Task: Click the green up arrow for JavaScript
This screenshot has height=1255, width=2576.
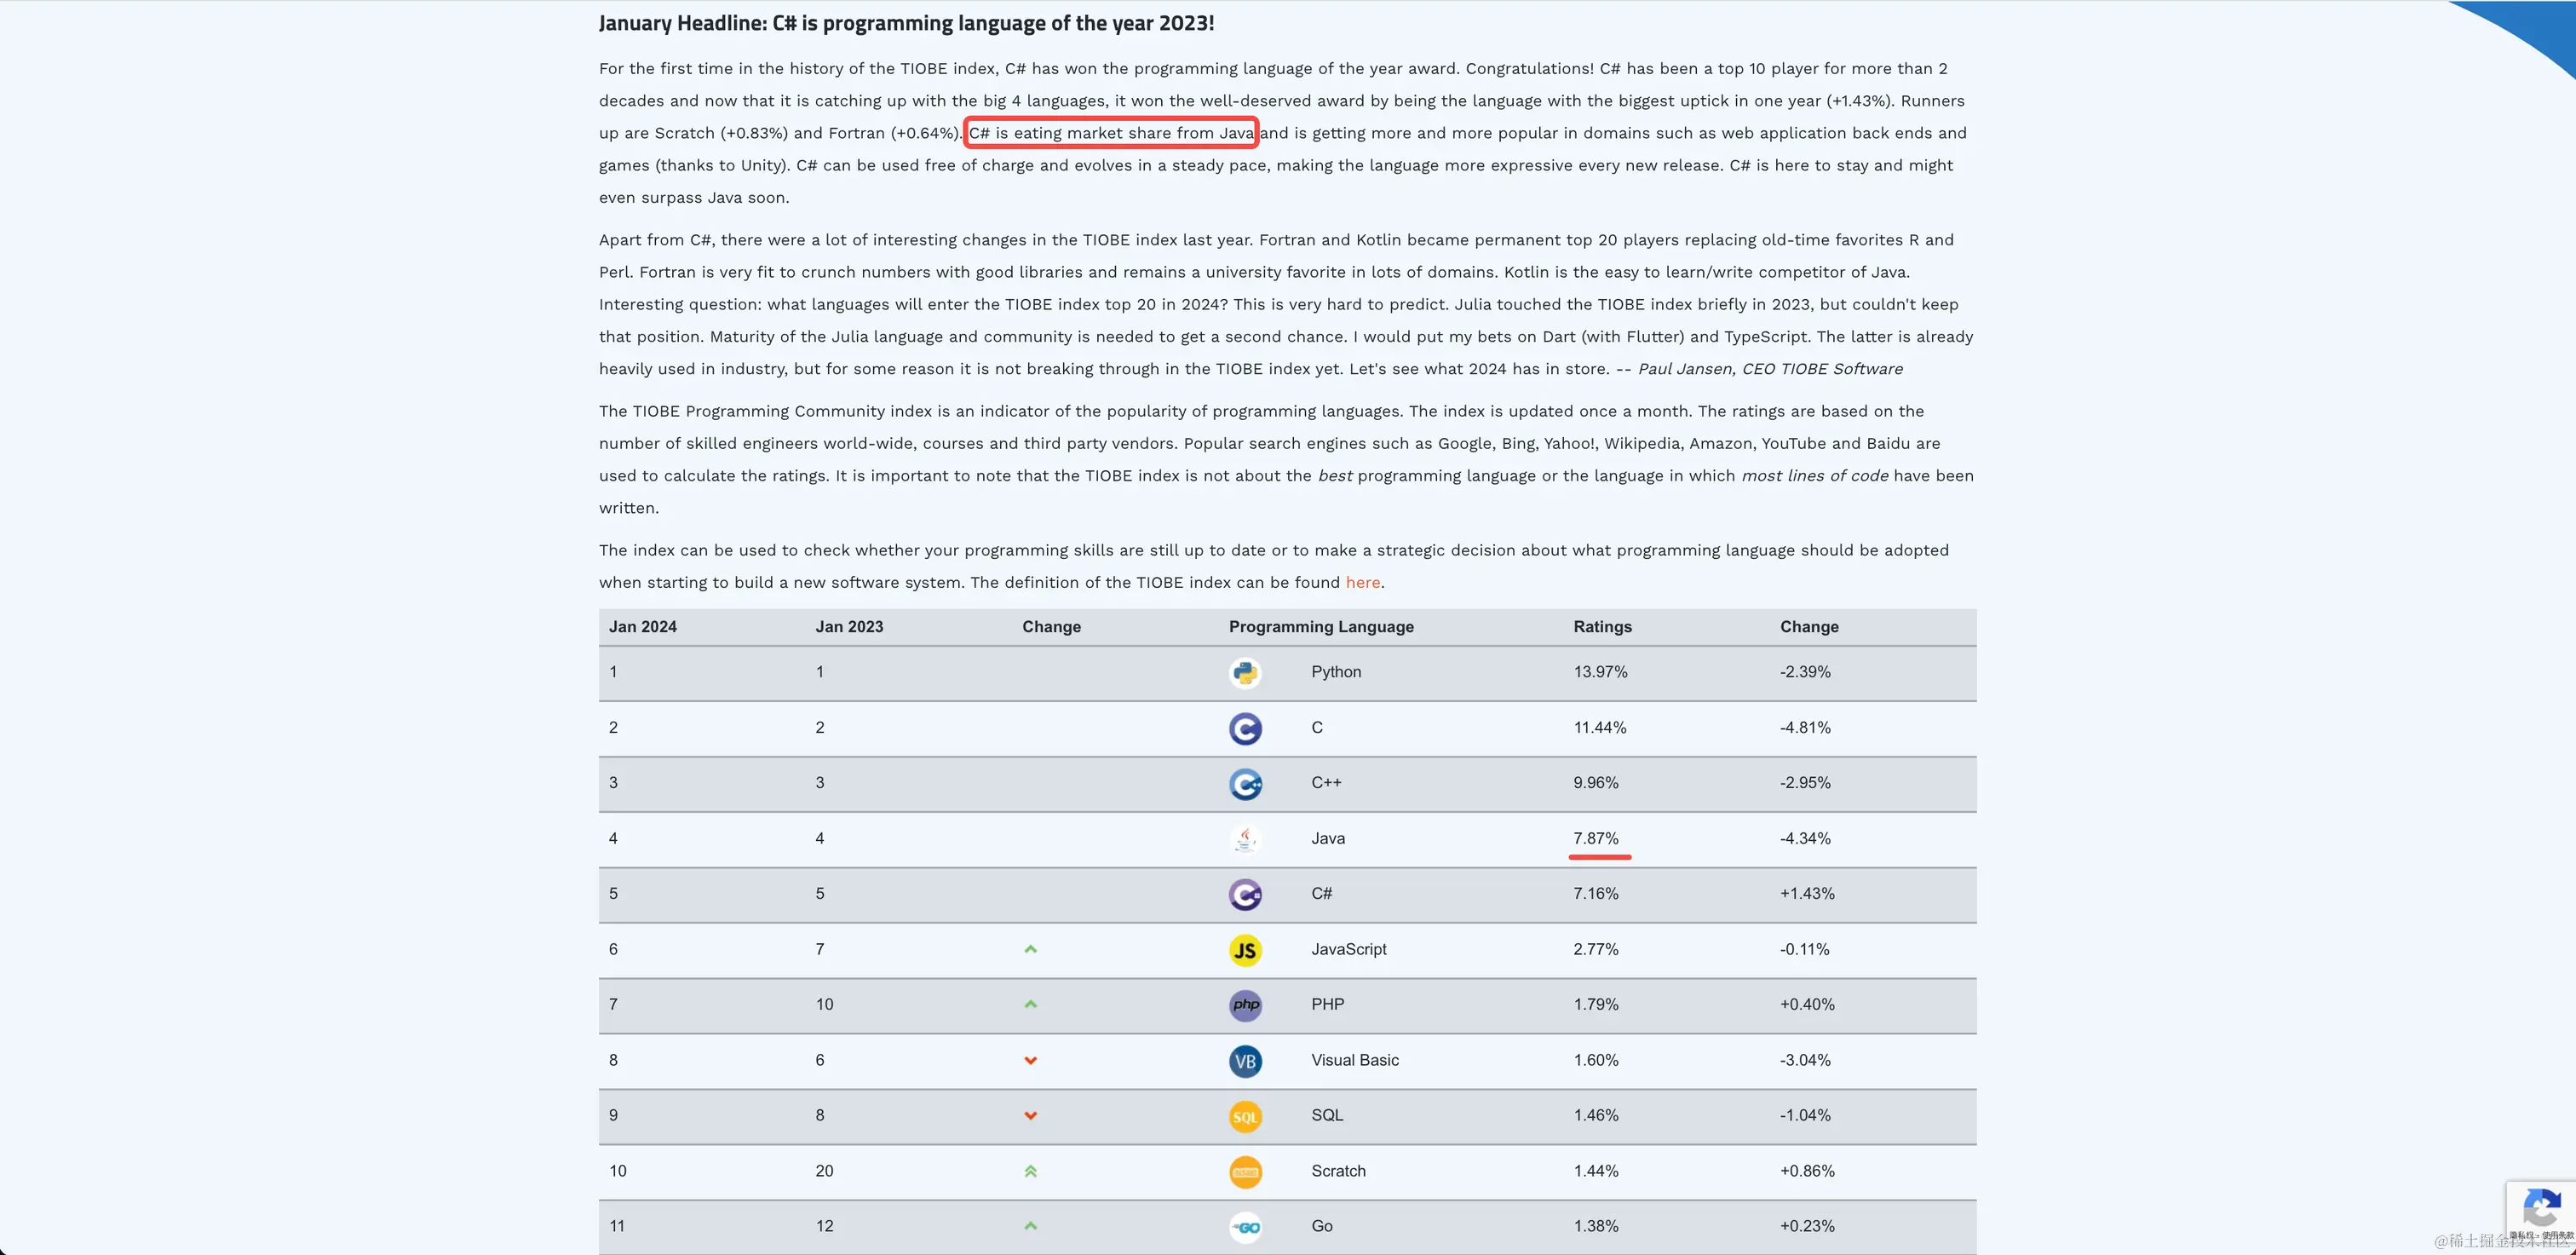Action: tap(1030, 949)
